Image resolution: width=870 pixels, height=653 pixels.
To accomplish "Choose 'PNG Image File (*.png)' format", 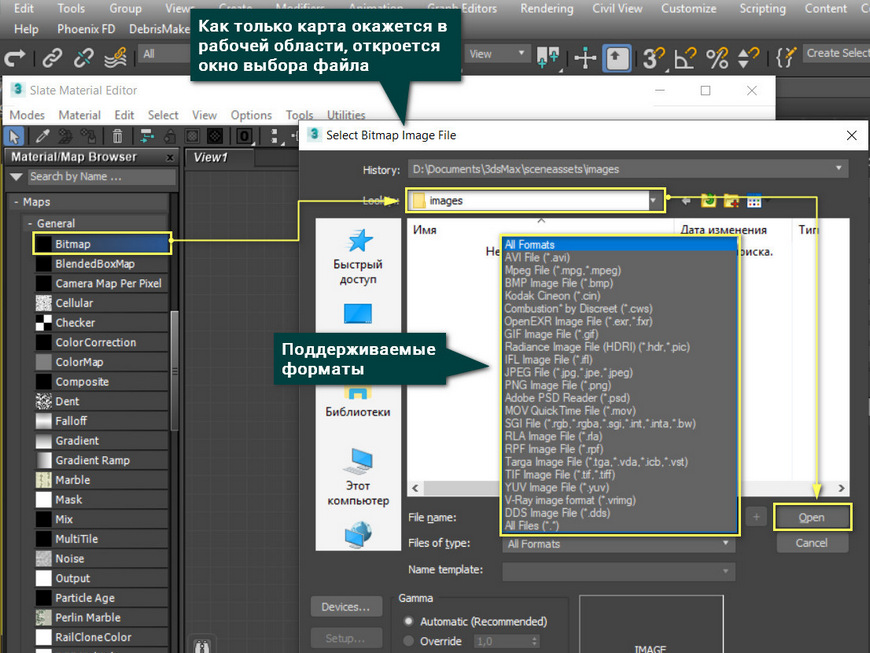I will (558, 385).
